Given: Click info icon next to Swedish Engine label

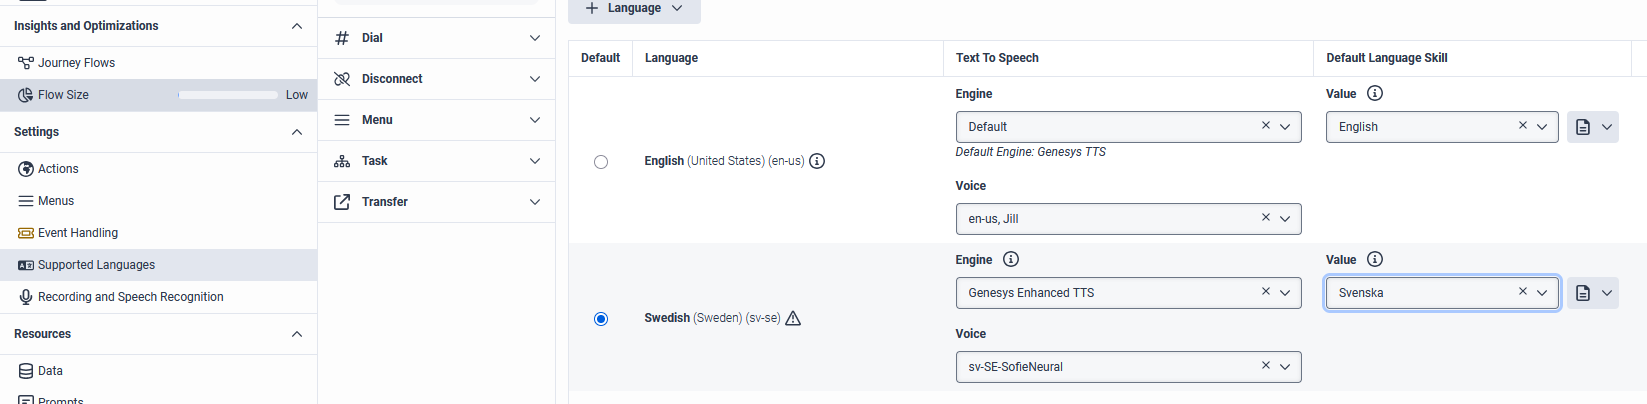Looking at the screenshot, I should (x=1011, y=259).
